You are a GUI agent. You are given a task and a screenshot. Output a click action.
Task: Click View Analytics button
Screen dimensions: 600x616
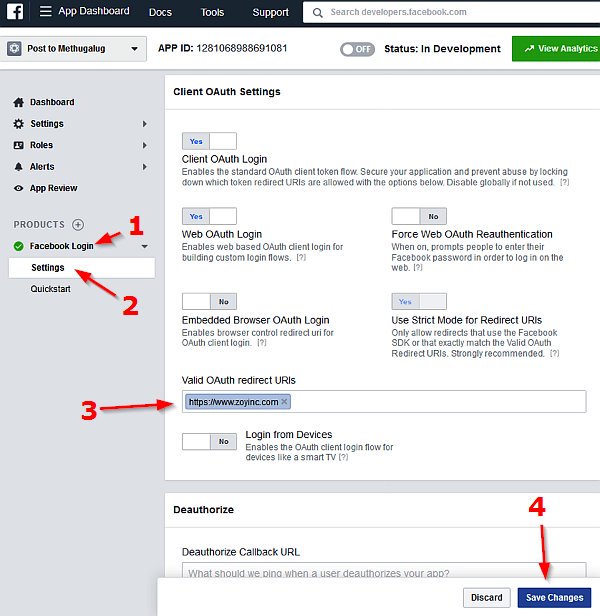[556, 49]
